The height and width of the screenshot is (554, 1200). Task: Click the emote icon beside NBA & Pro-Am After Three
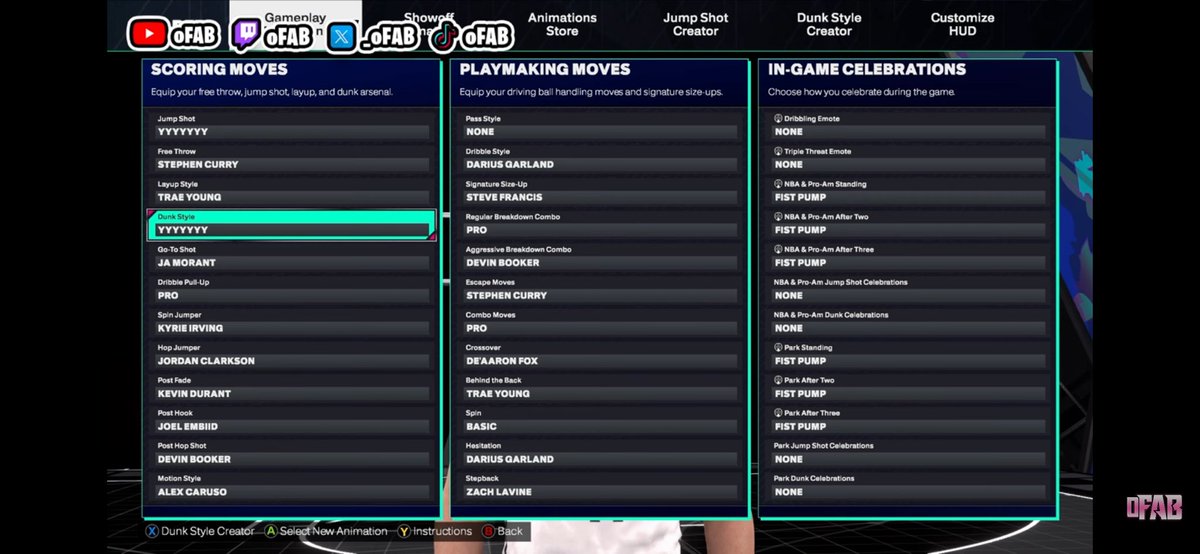[779, 250]
